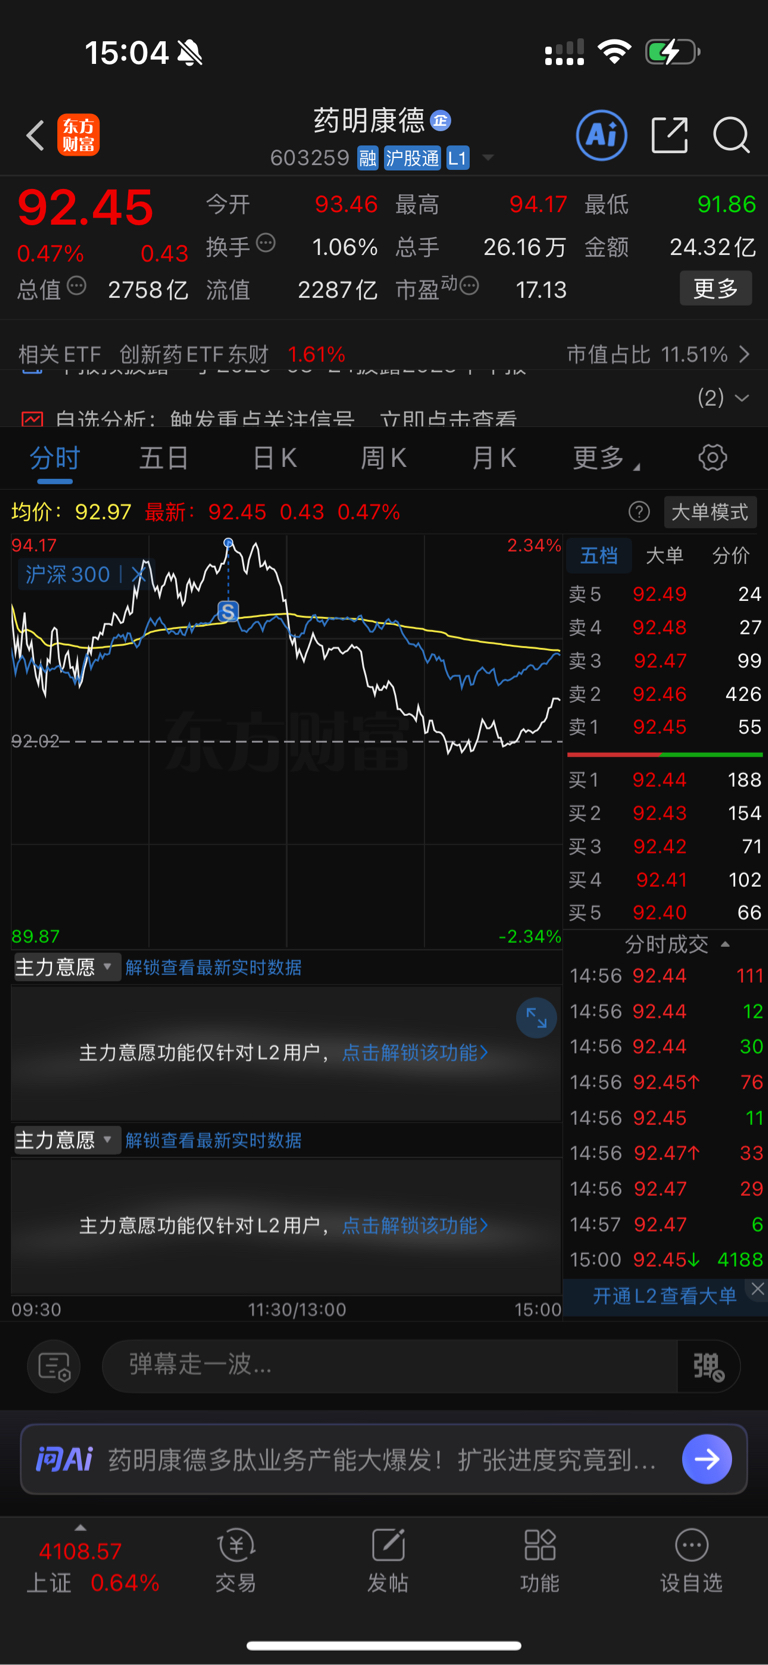
Task: Toggle the 弹 danmaku icon
Action: 708,1366
